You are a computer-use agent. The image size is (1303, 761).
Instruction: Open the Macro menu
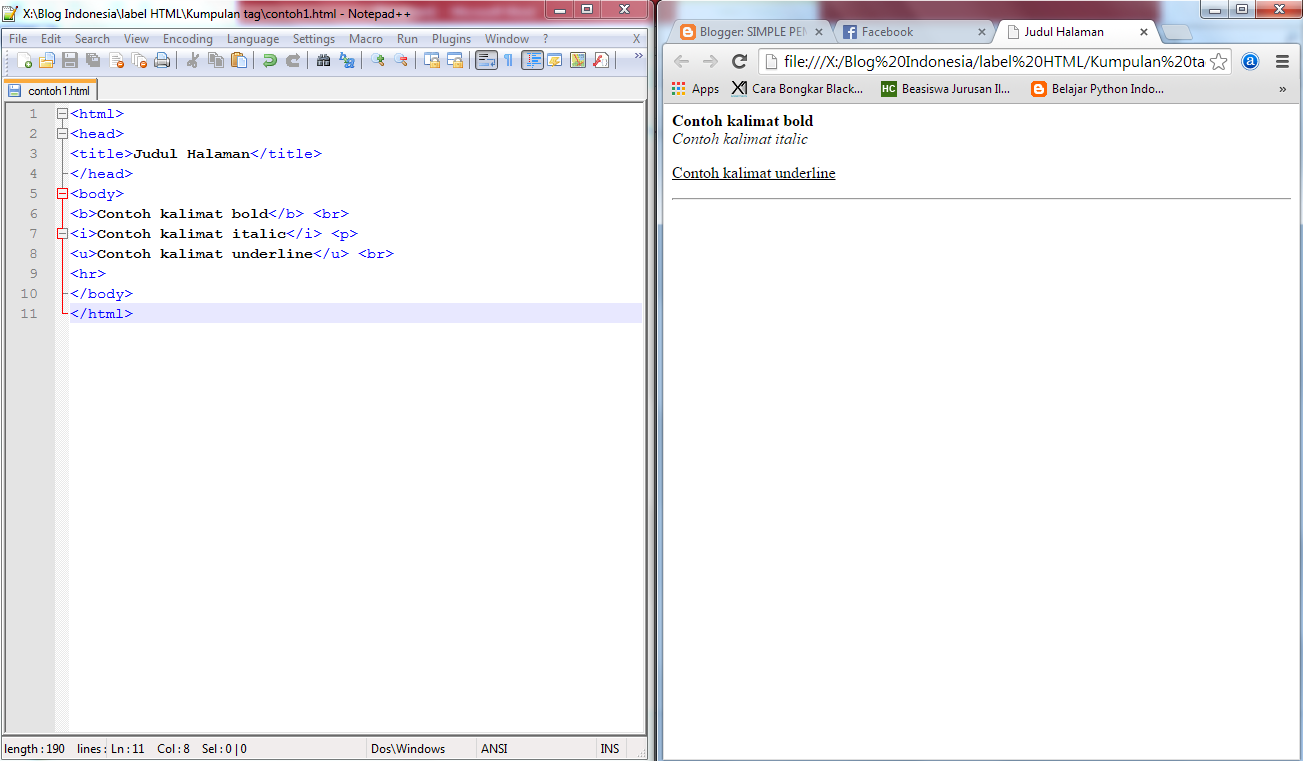coord(366,39)
